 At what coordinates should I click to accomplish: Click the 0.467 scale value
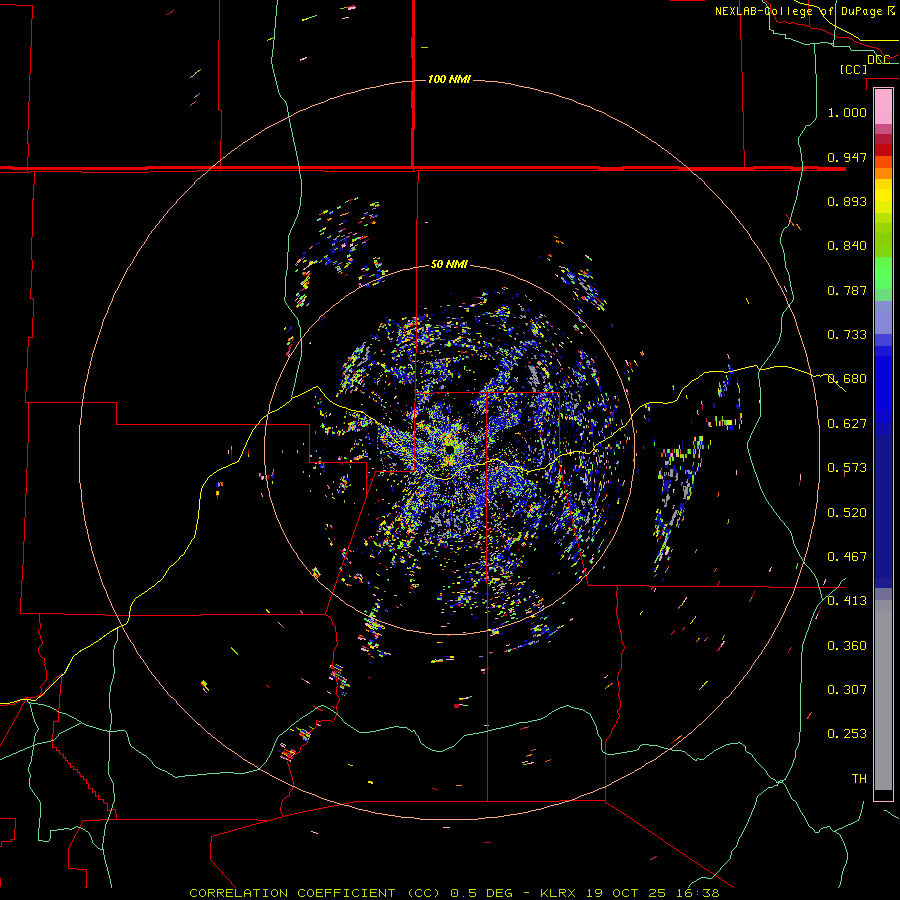(847, 556)
